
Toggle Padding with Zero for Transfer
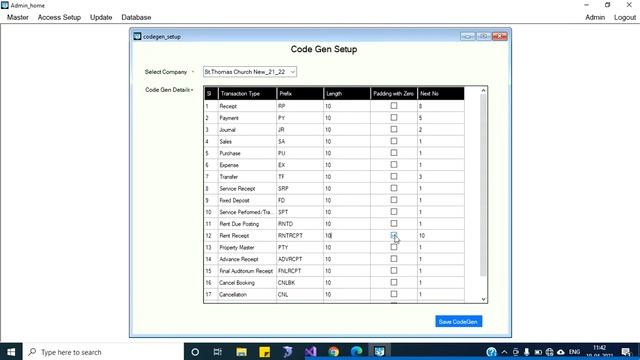[394, 176]
